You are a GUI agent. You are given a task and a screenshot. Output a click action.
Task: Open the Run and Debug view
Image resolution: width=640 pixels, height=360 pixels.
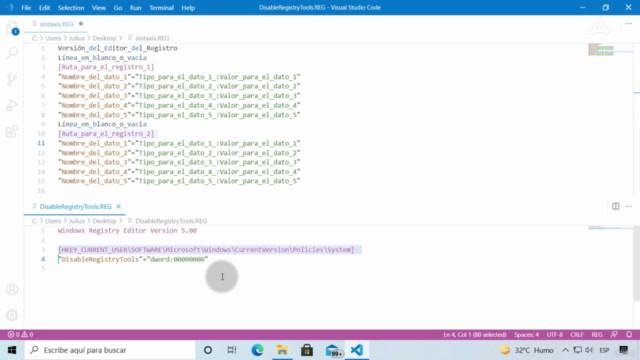click(x=12, y=105)
